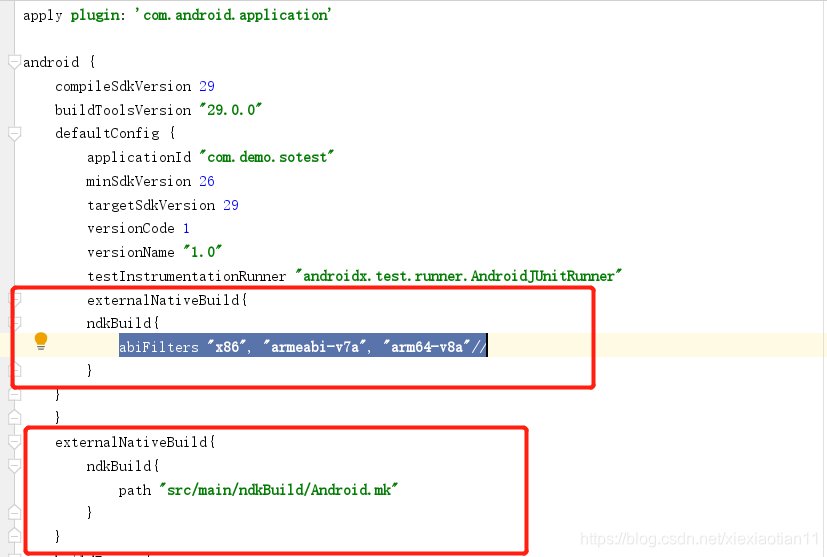Fold the externalNativeBuild block above abiFilters
The width and height of the screenshot is (827, 557).
click(15, 300)
